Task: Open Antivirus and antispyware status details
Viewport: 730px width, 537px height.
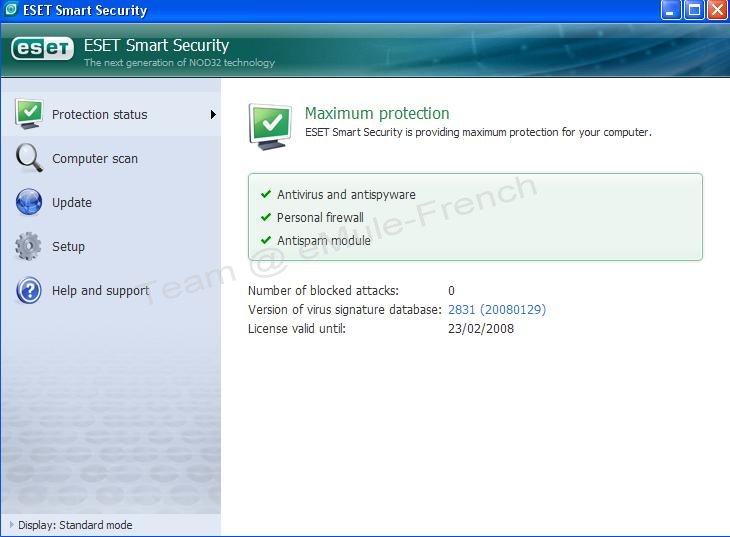Action: pos(346,194)
